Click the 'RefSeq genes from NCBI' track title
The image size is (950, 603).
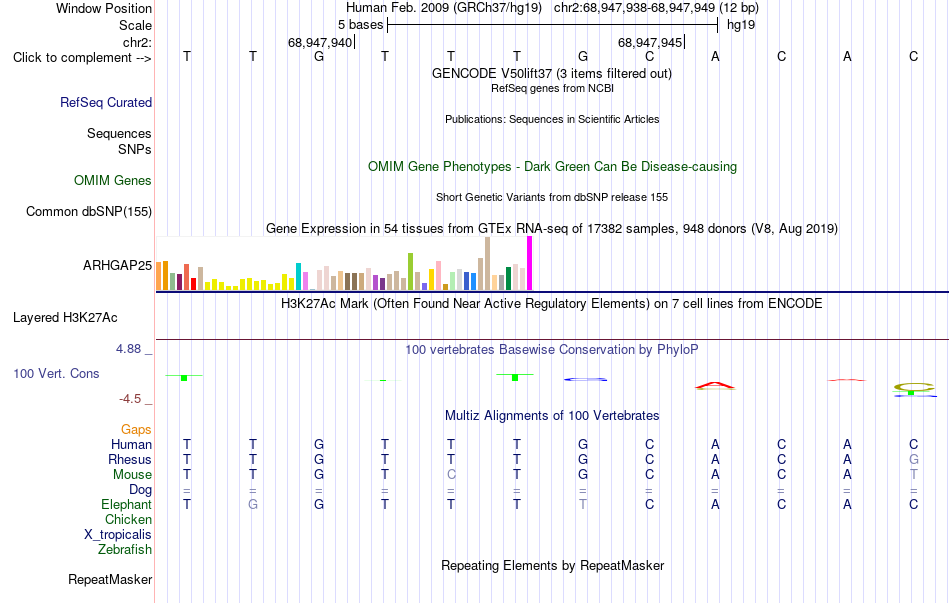[552, 88]
